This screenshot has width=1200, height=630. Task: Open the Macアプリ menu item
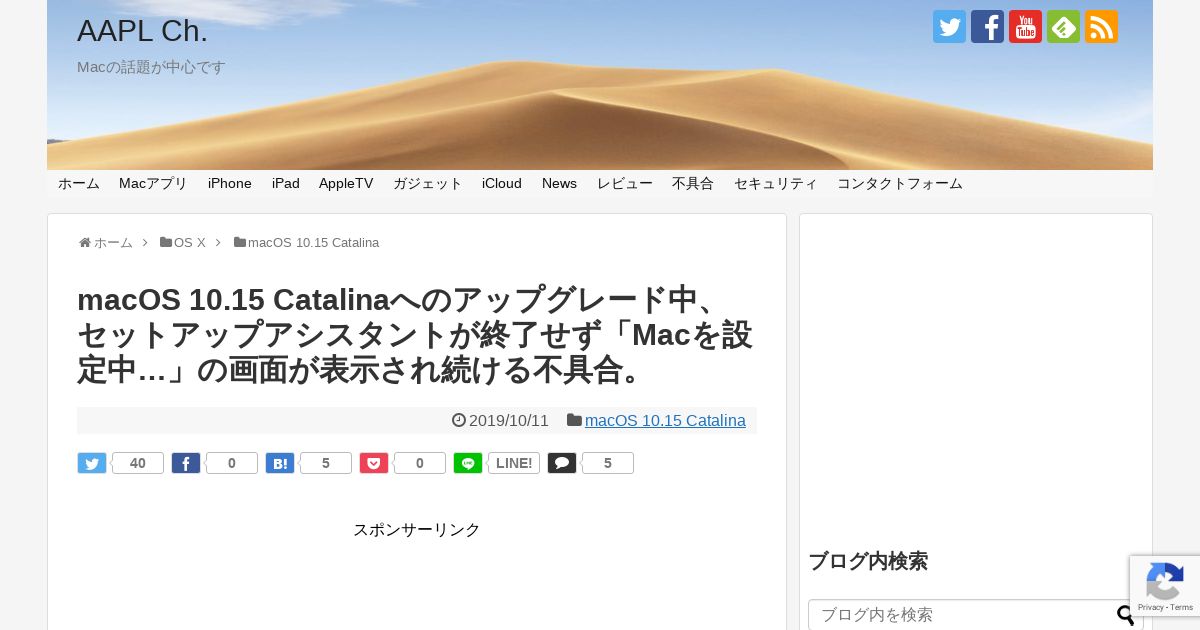click(153, 183)
